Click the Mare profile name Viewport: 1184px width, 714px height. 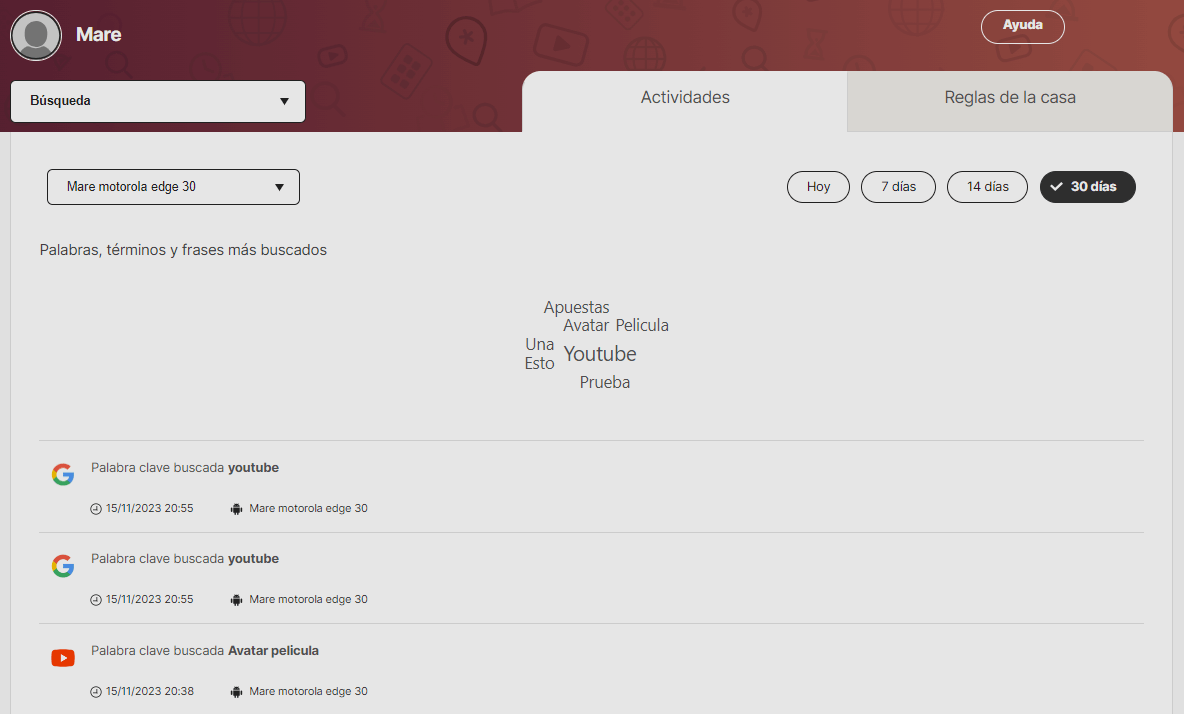[99, 35]
